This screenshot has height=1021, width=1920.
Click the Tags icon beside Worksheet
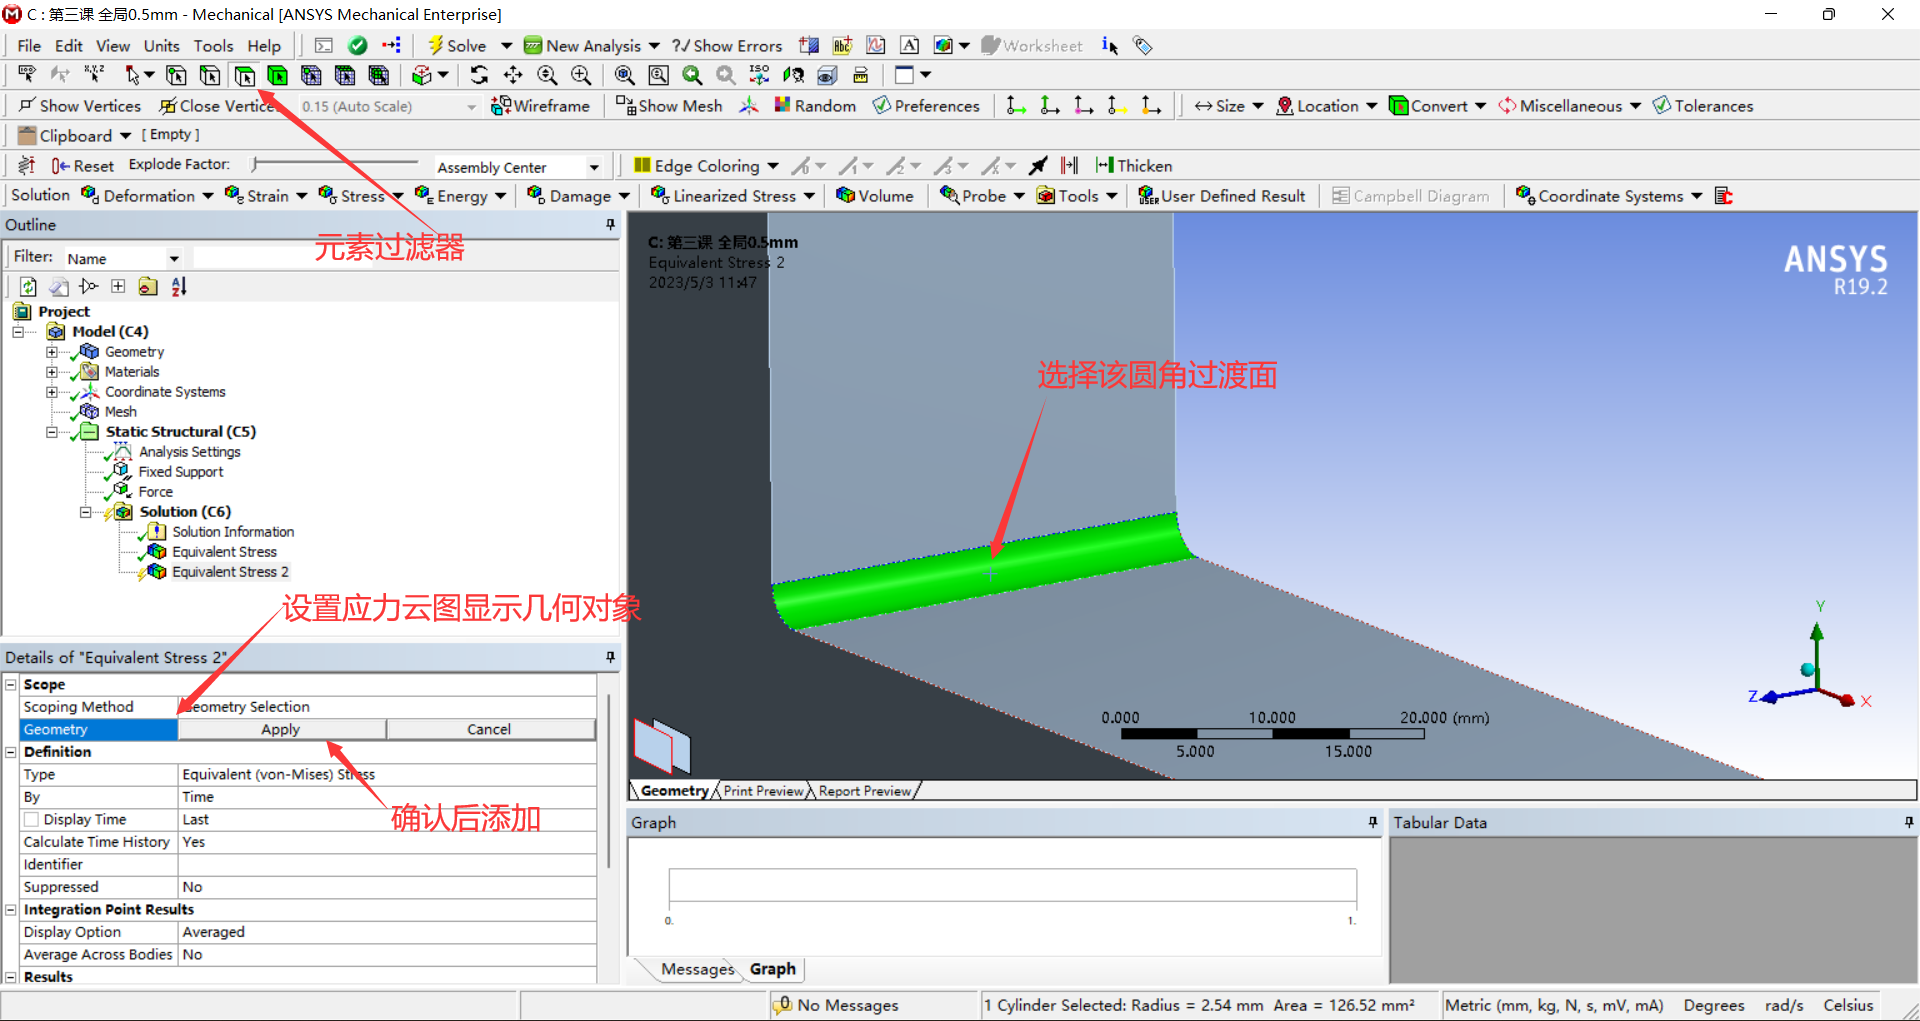pos(1143,45)
